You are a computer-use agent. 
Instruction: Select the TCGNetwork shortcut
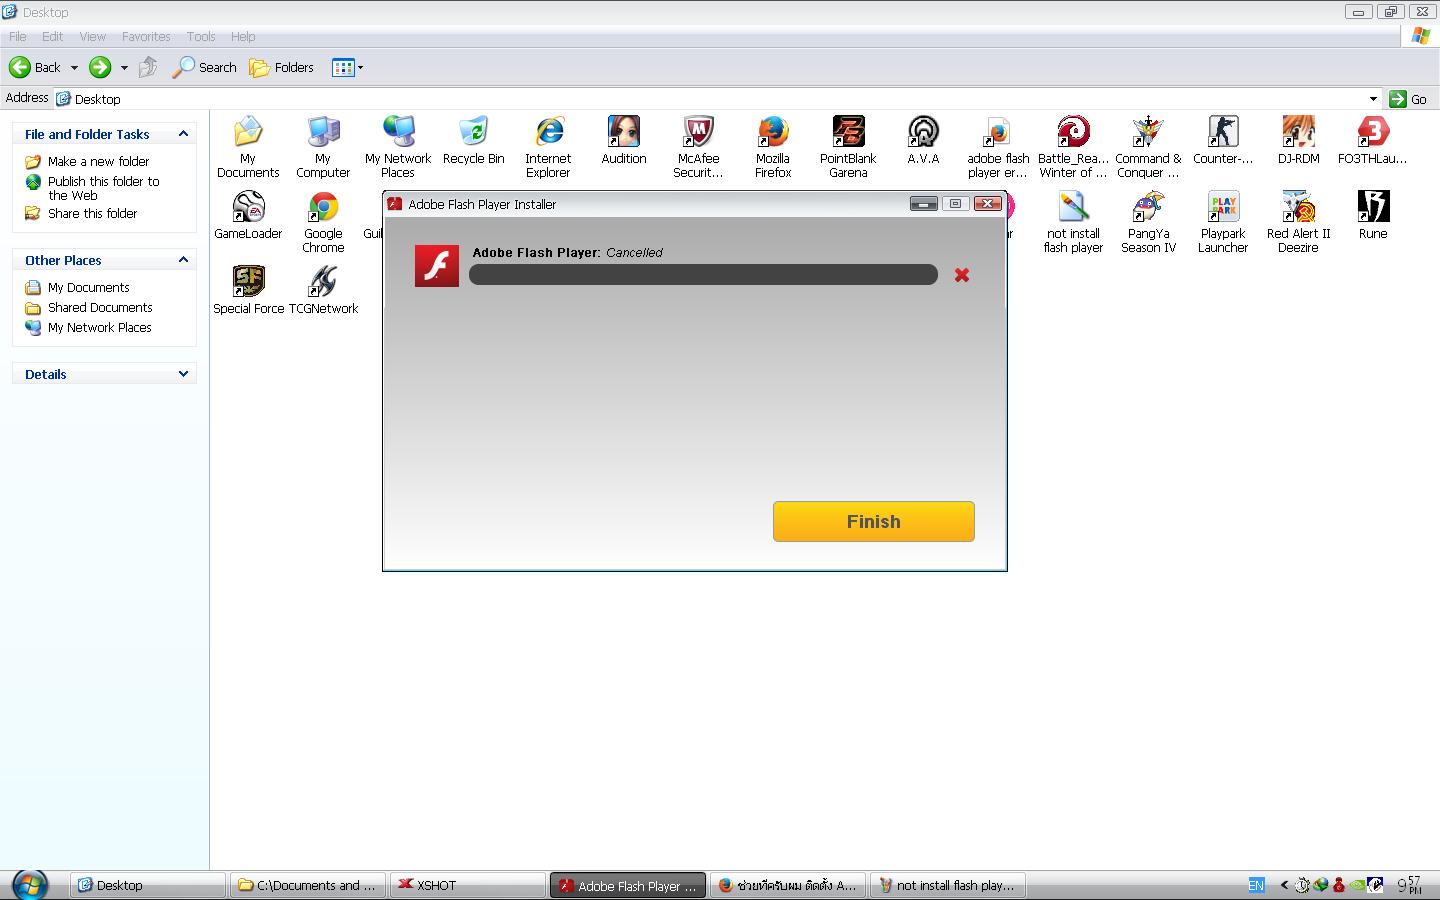click(323, 291)
